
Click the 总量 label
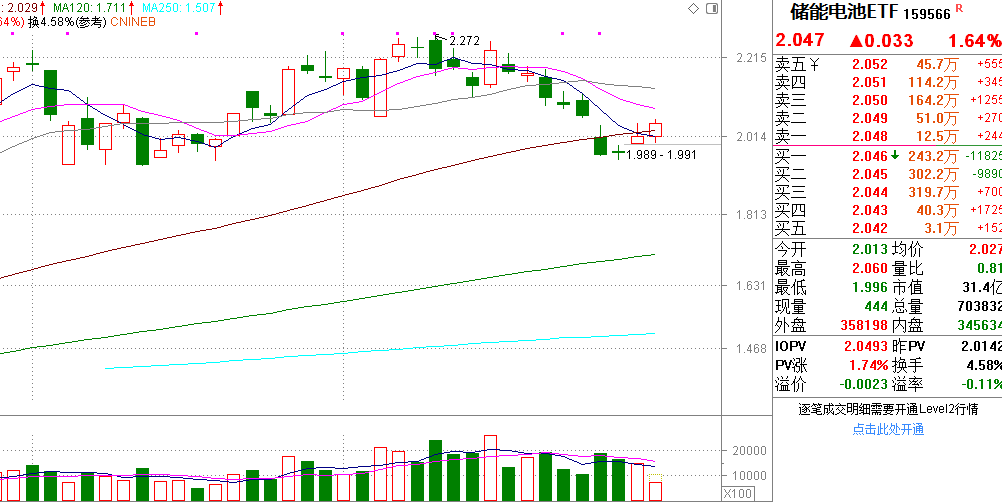coord(908,307)
